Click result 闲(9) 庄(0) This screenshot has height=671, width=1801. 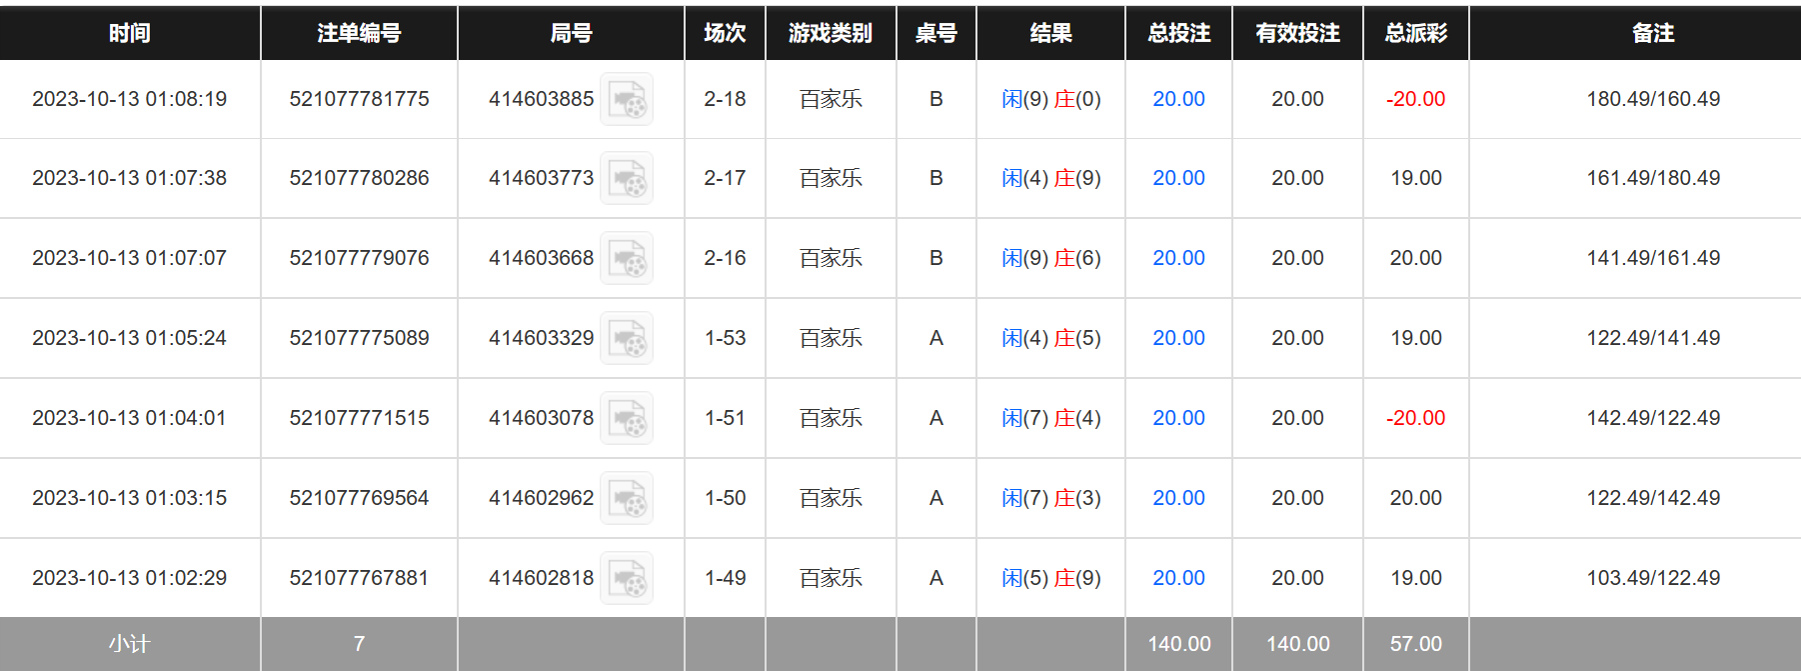click(x=1051, y=99)
